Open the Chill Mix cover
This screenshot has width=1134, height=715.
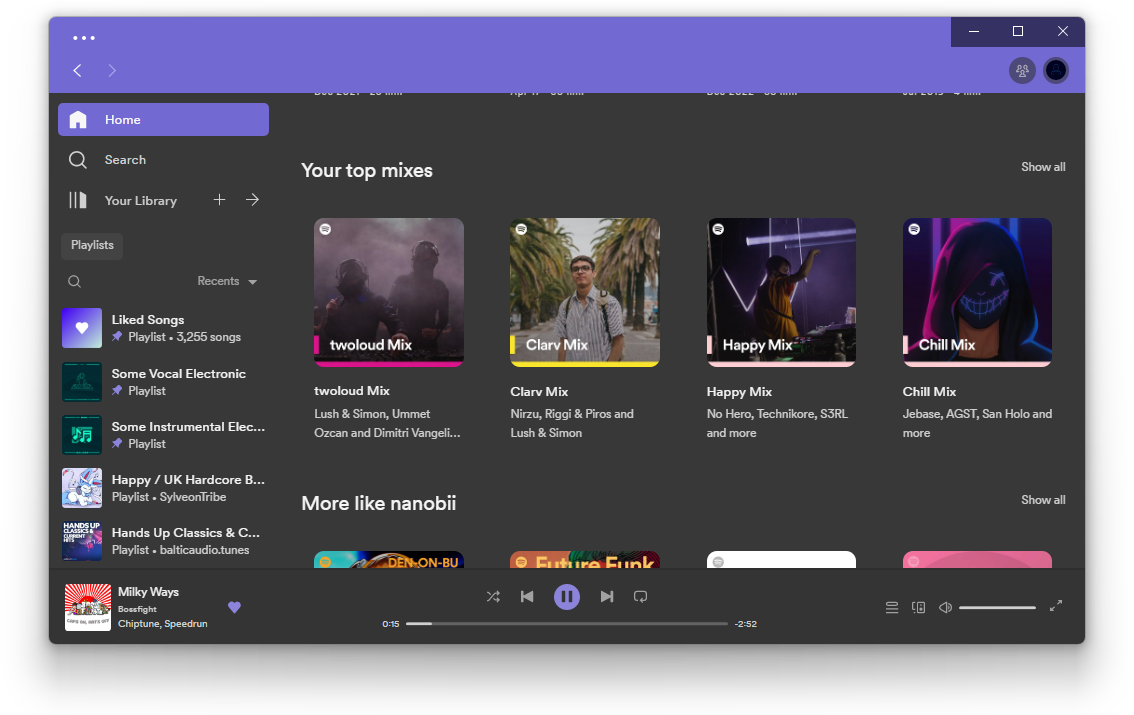(x=978, y=293)
